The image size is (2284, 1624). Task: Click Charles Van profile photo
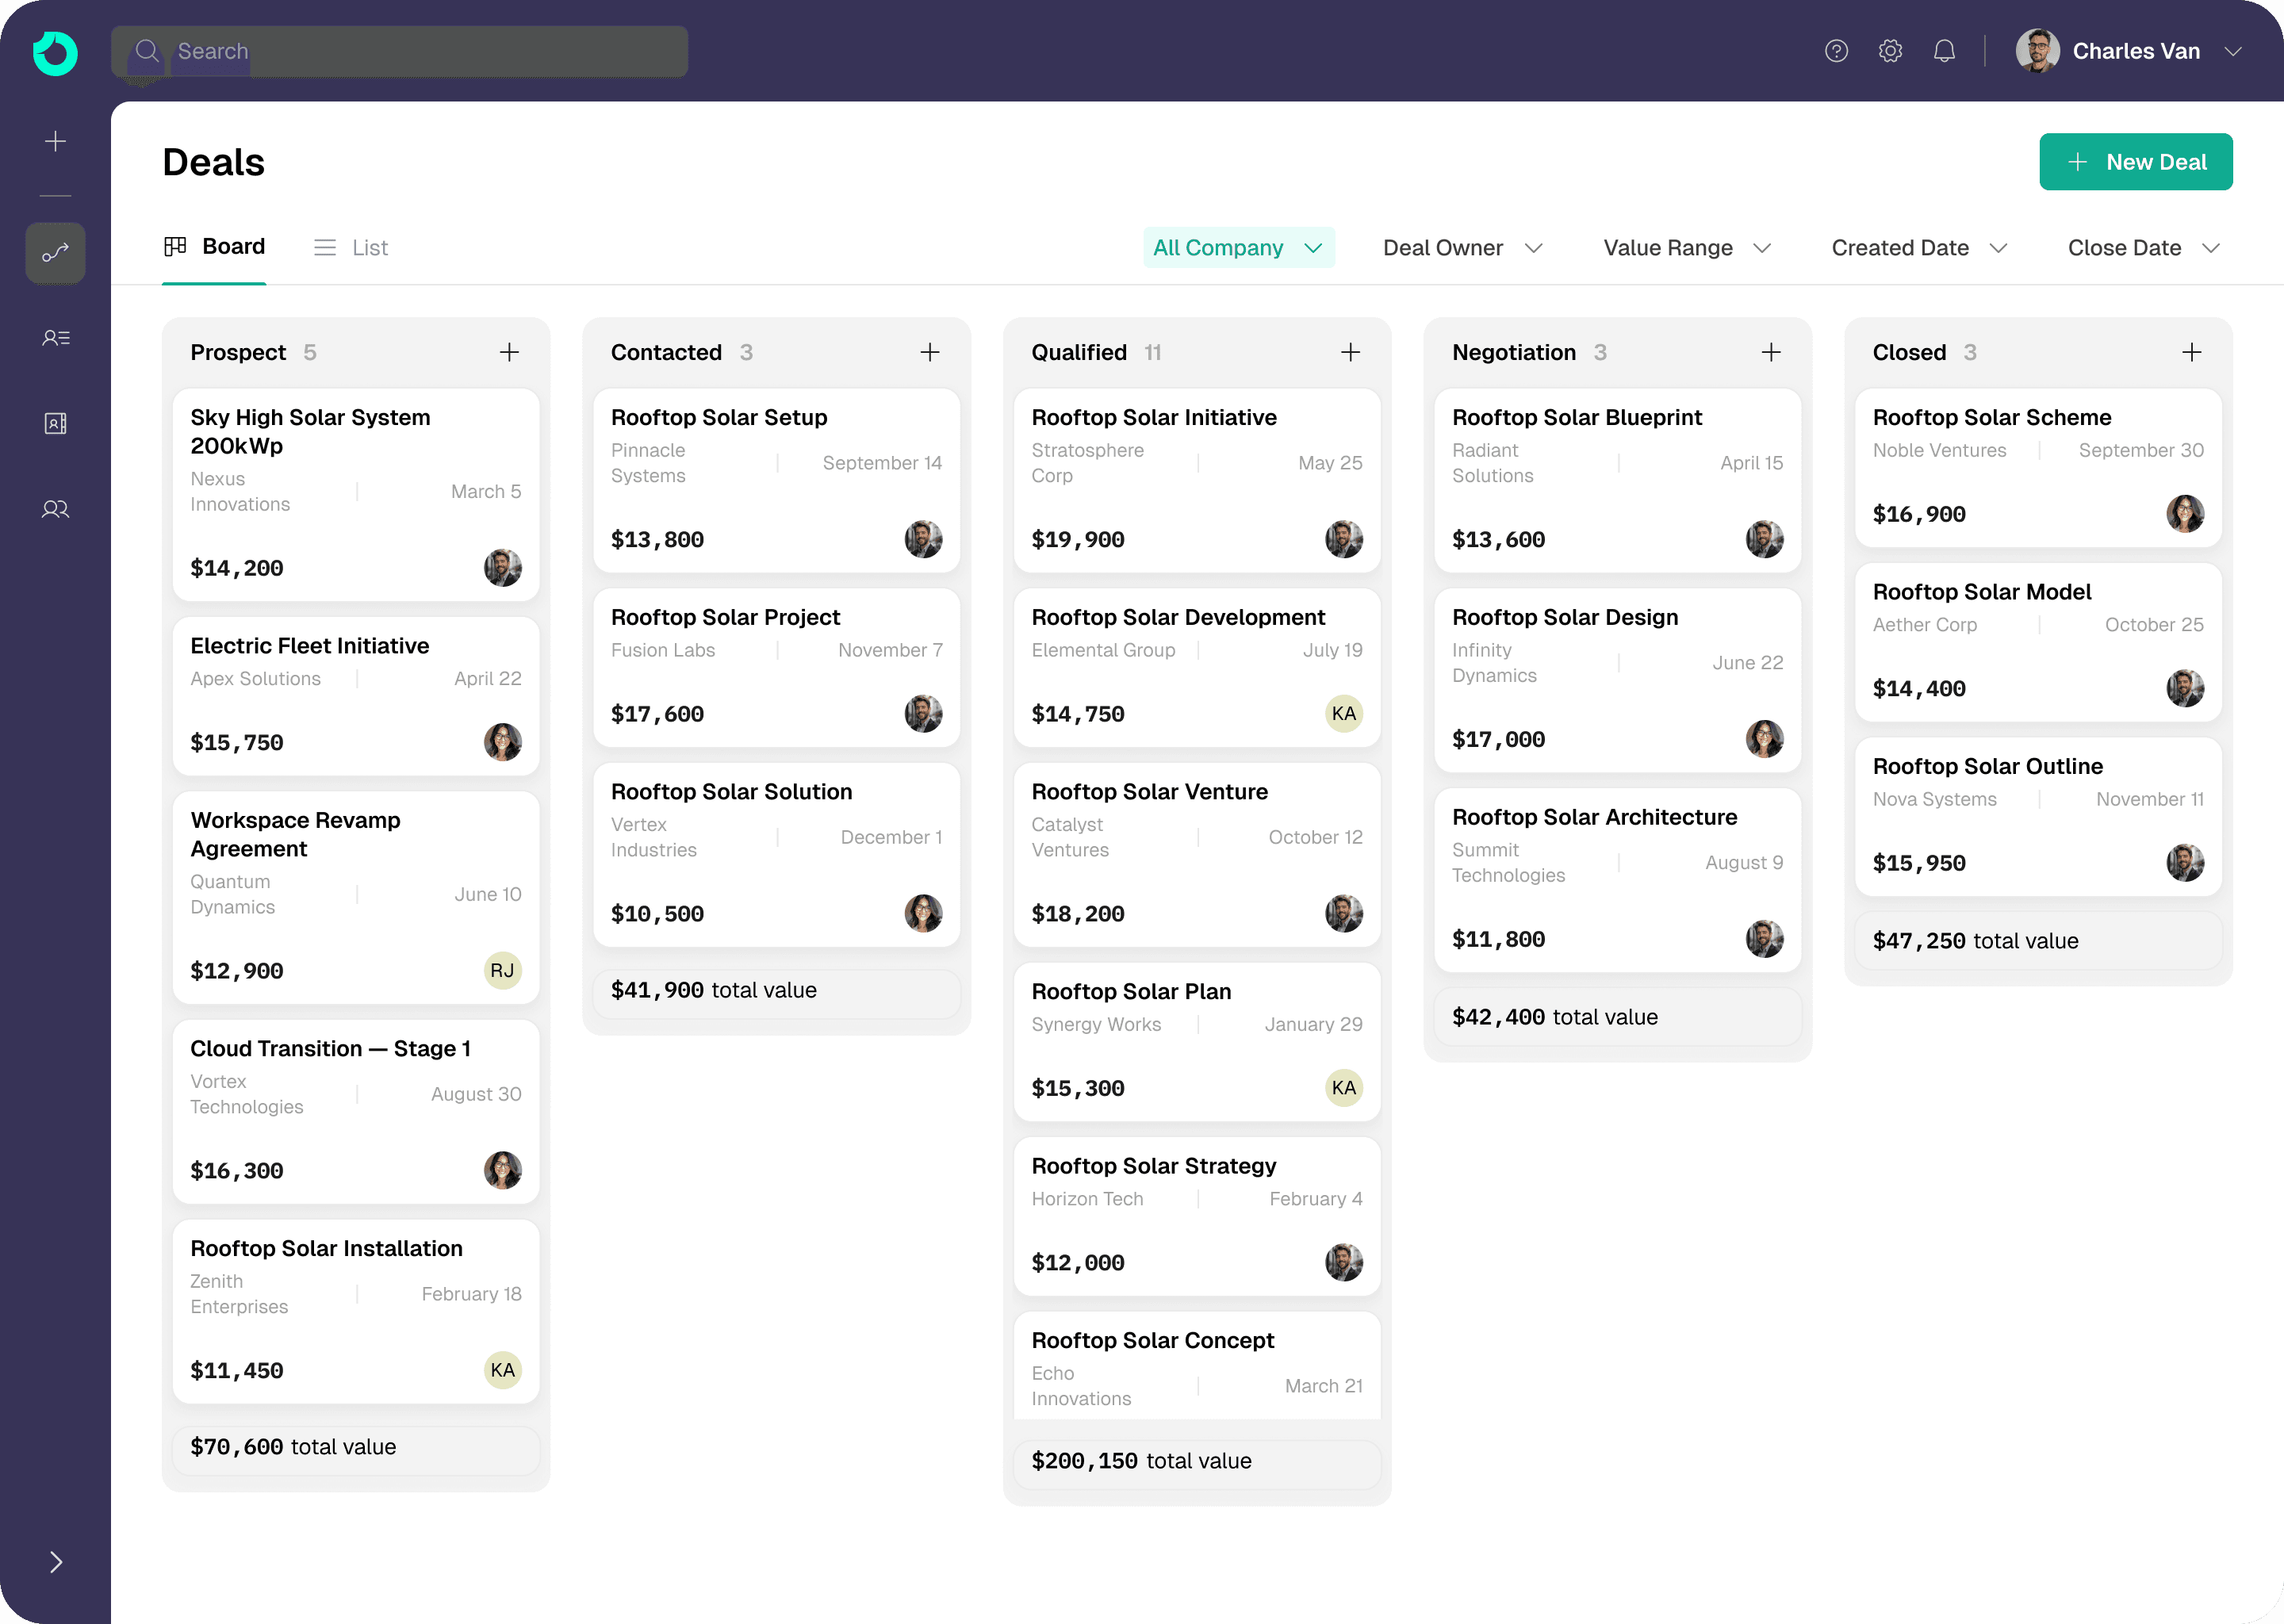[2037, 51]
